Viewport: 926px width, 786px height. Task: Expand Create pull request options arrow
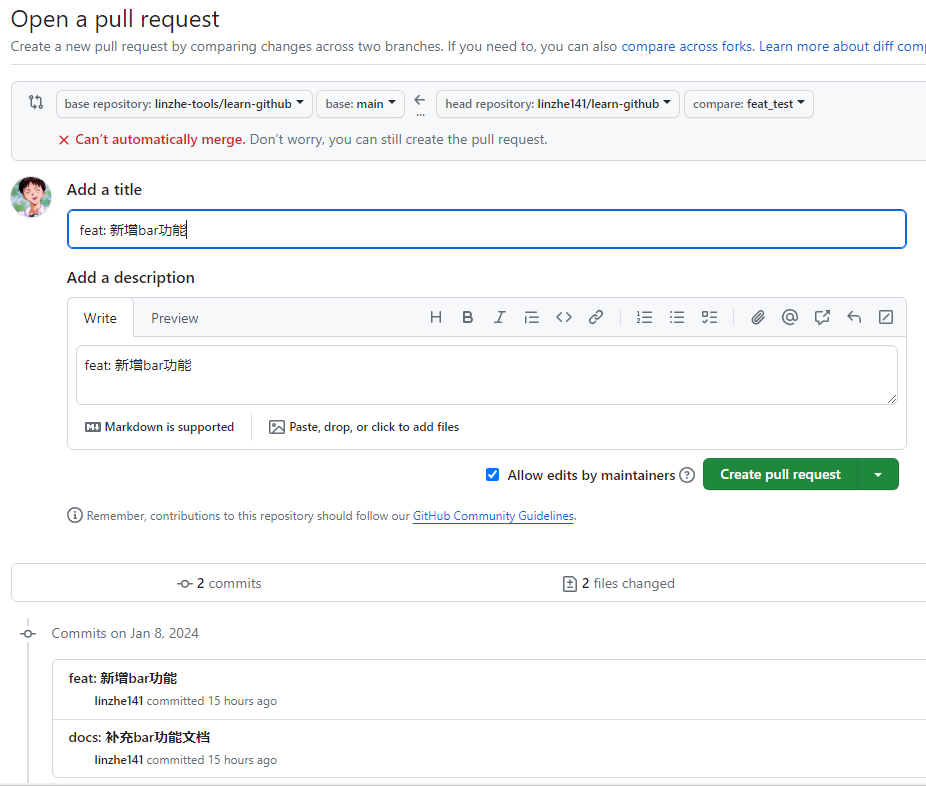click(x=878, y=474)
